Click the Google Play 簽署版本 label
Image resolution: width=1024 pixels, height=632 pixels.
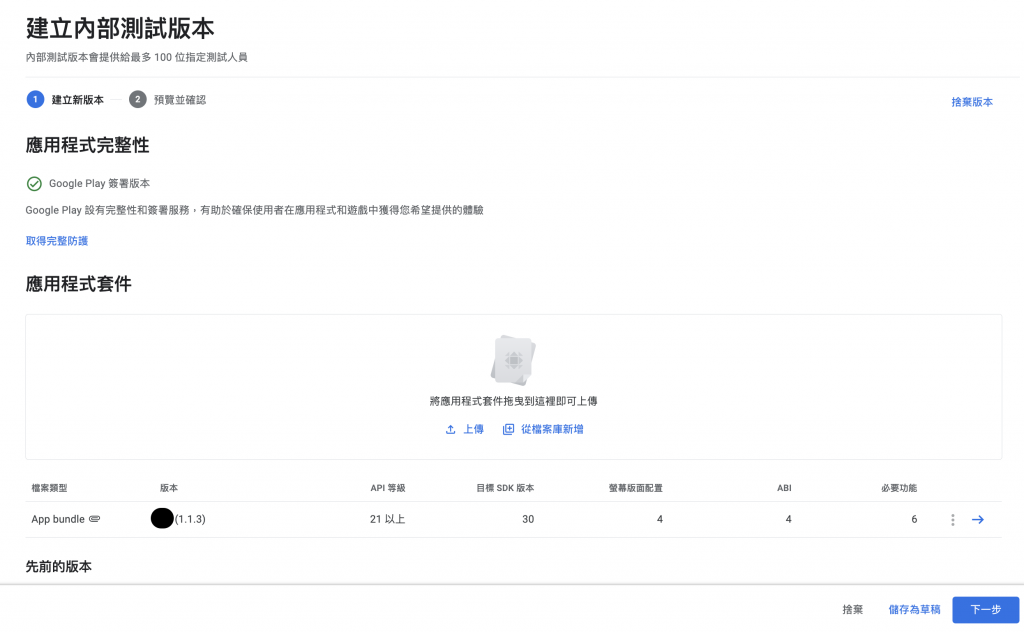pos(99,184)
